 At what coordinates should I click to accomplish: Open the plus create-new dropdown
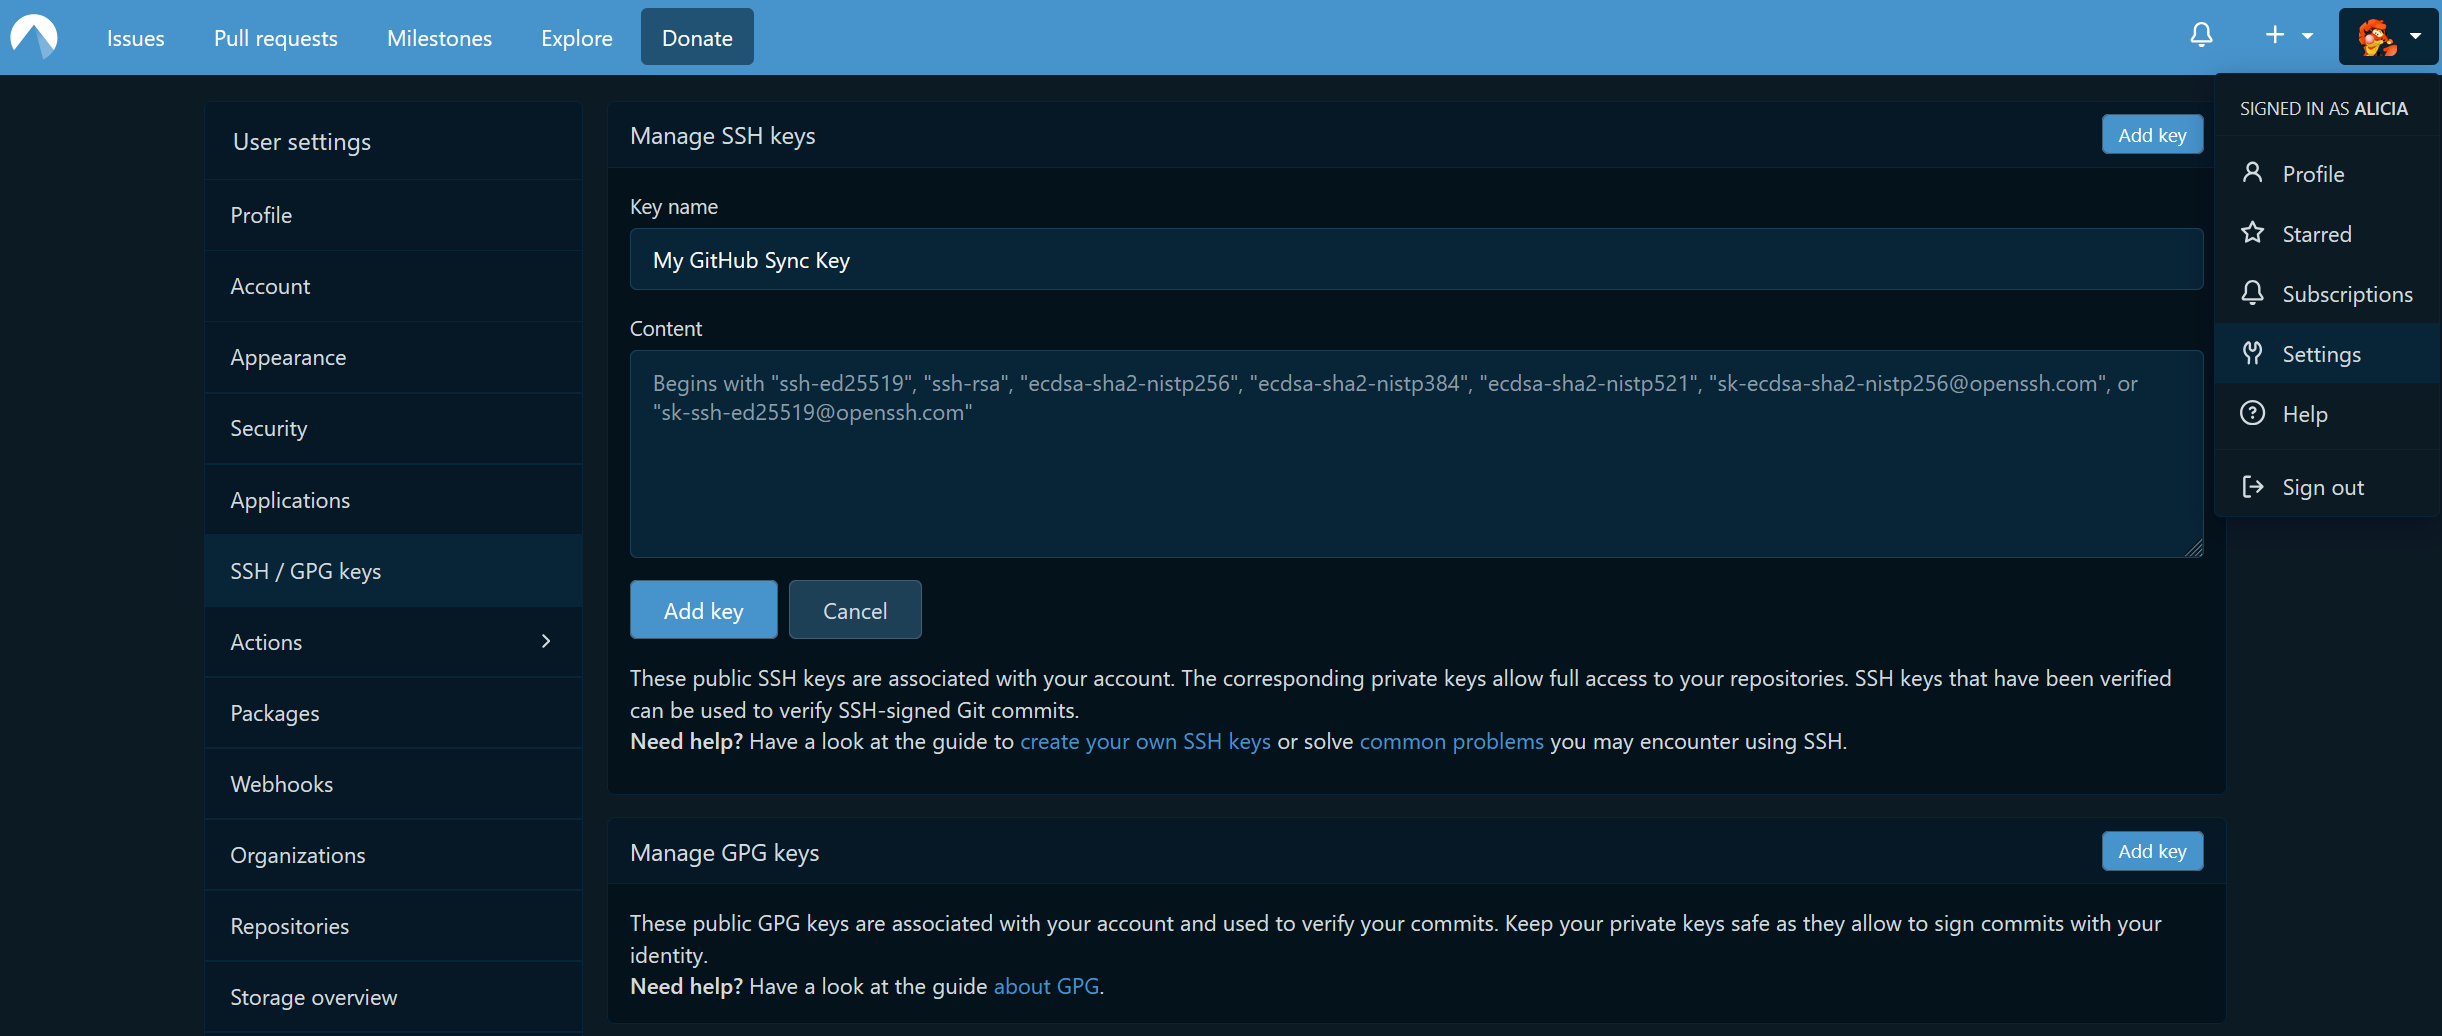[x=2288, y=36]
